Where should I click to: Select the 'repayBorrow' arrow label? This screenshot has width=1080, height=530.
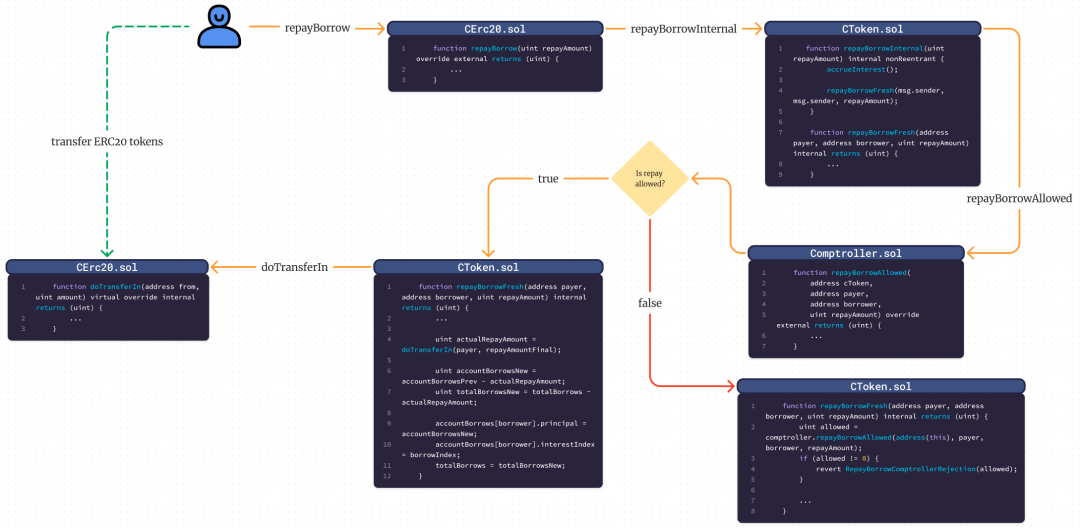coord(318,28)
